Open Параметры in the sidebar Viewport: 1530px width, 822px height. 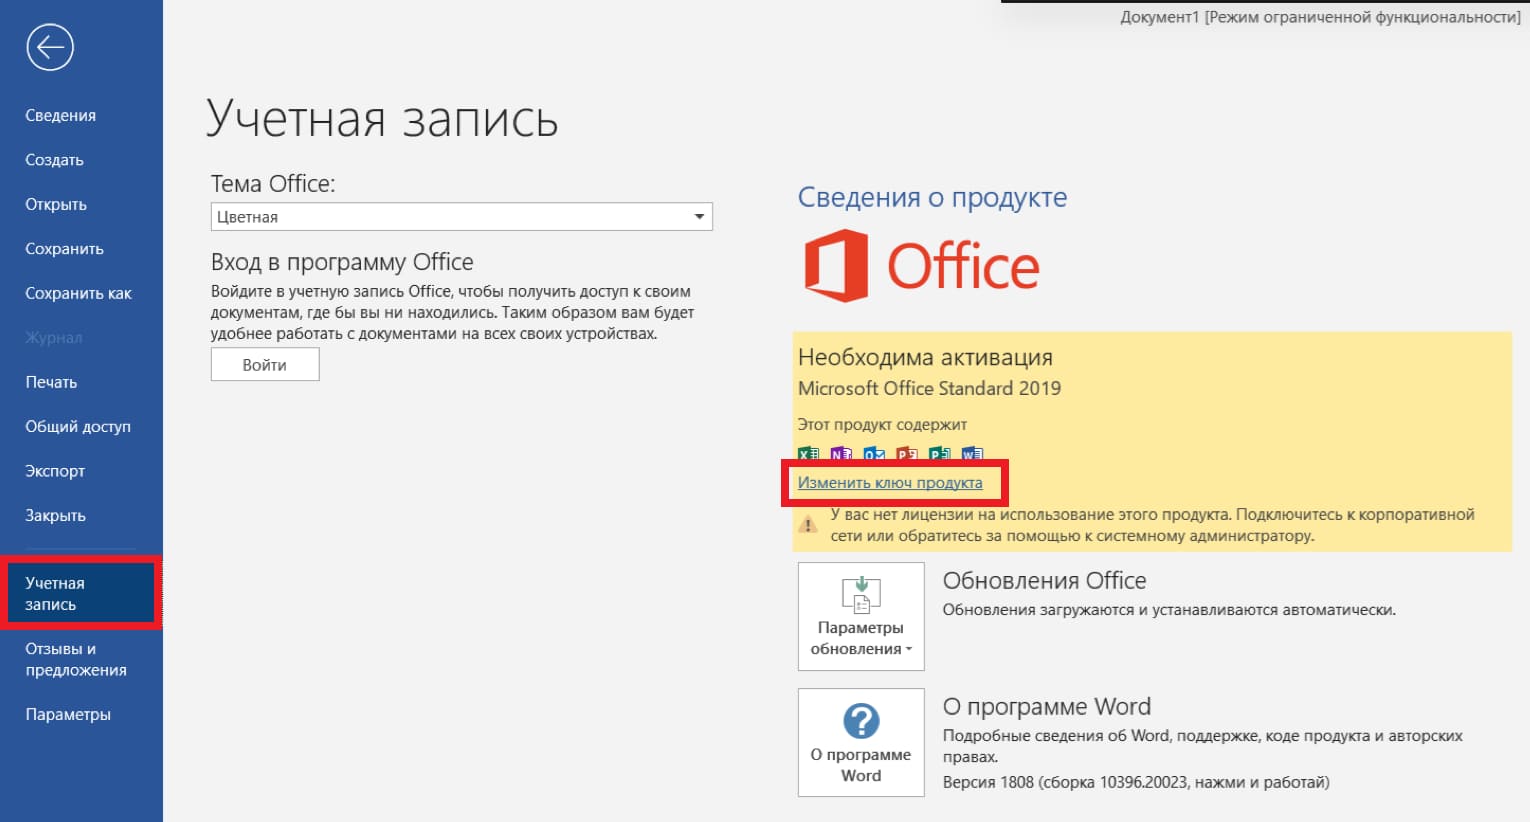coord(68,714)
